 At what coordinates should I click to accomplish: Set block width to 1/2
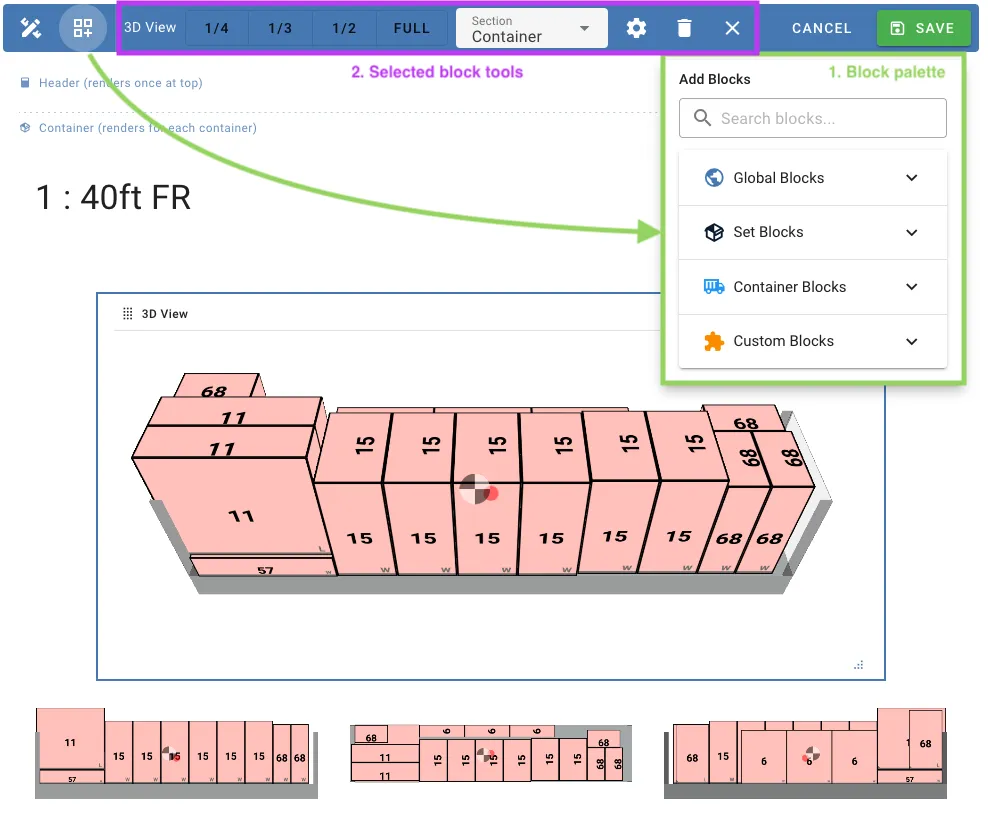344,28
